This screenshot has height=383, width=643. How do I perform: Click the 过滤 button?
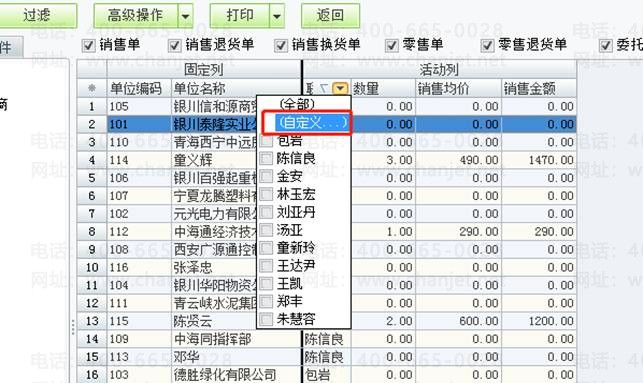point(36,16)
